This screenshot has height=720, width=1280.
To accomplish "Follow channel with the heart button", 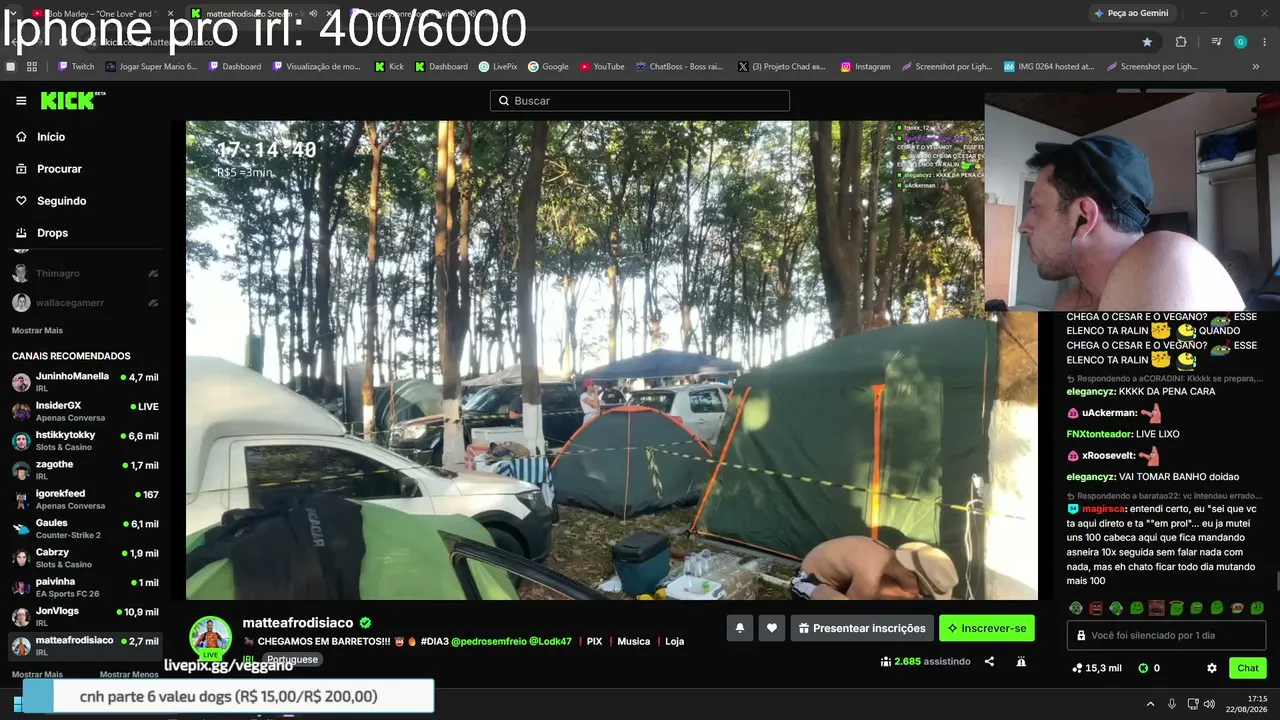I will tap(771, 628).
